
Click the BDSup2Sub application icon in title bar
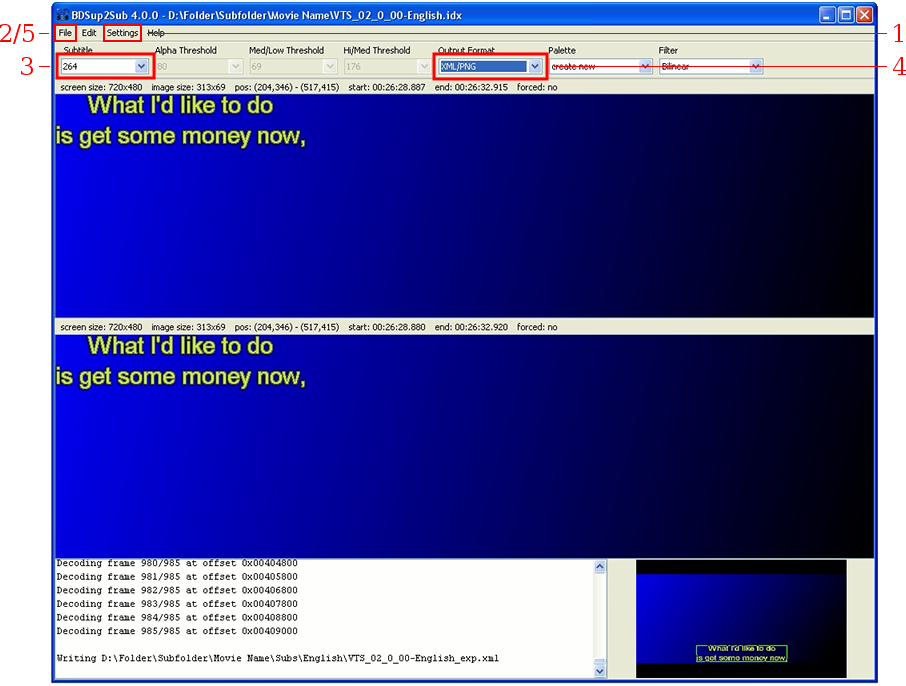point(62,15)
